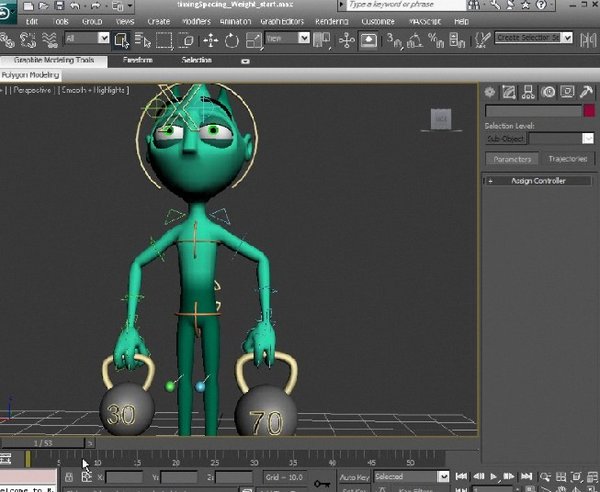The height and width of the screenshot is (492, 600).
Task: Click the Select Object arrow tool
Action: pos(121,40)
